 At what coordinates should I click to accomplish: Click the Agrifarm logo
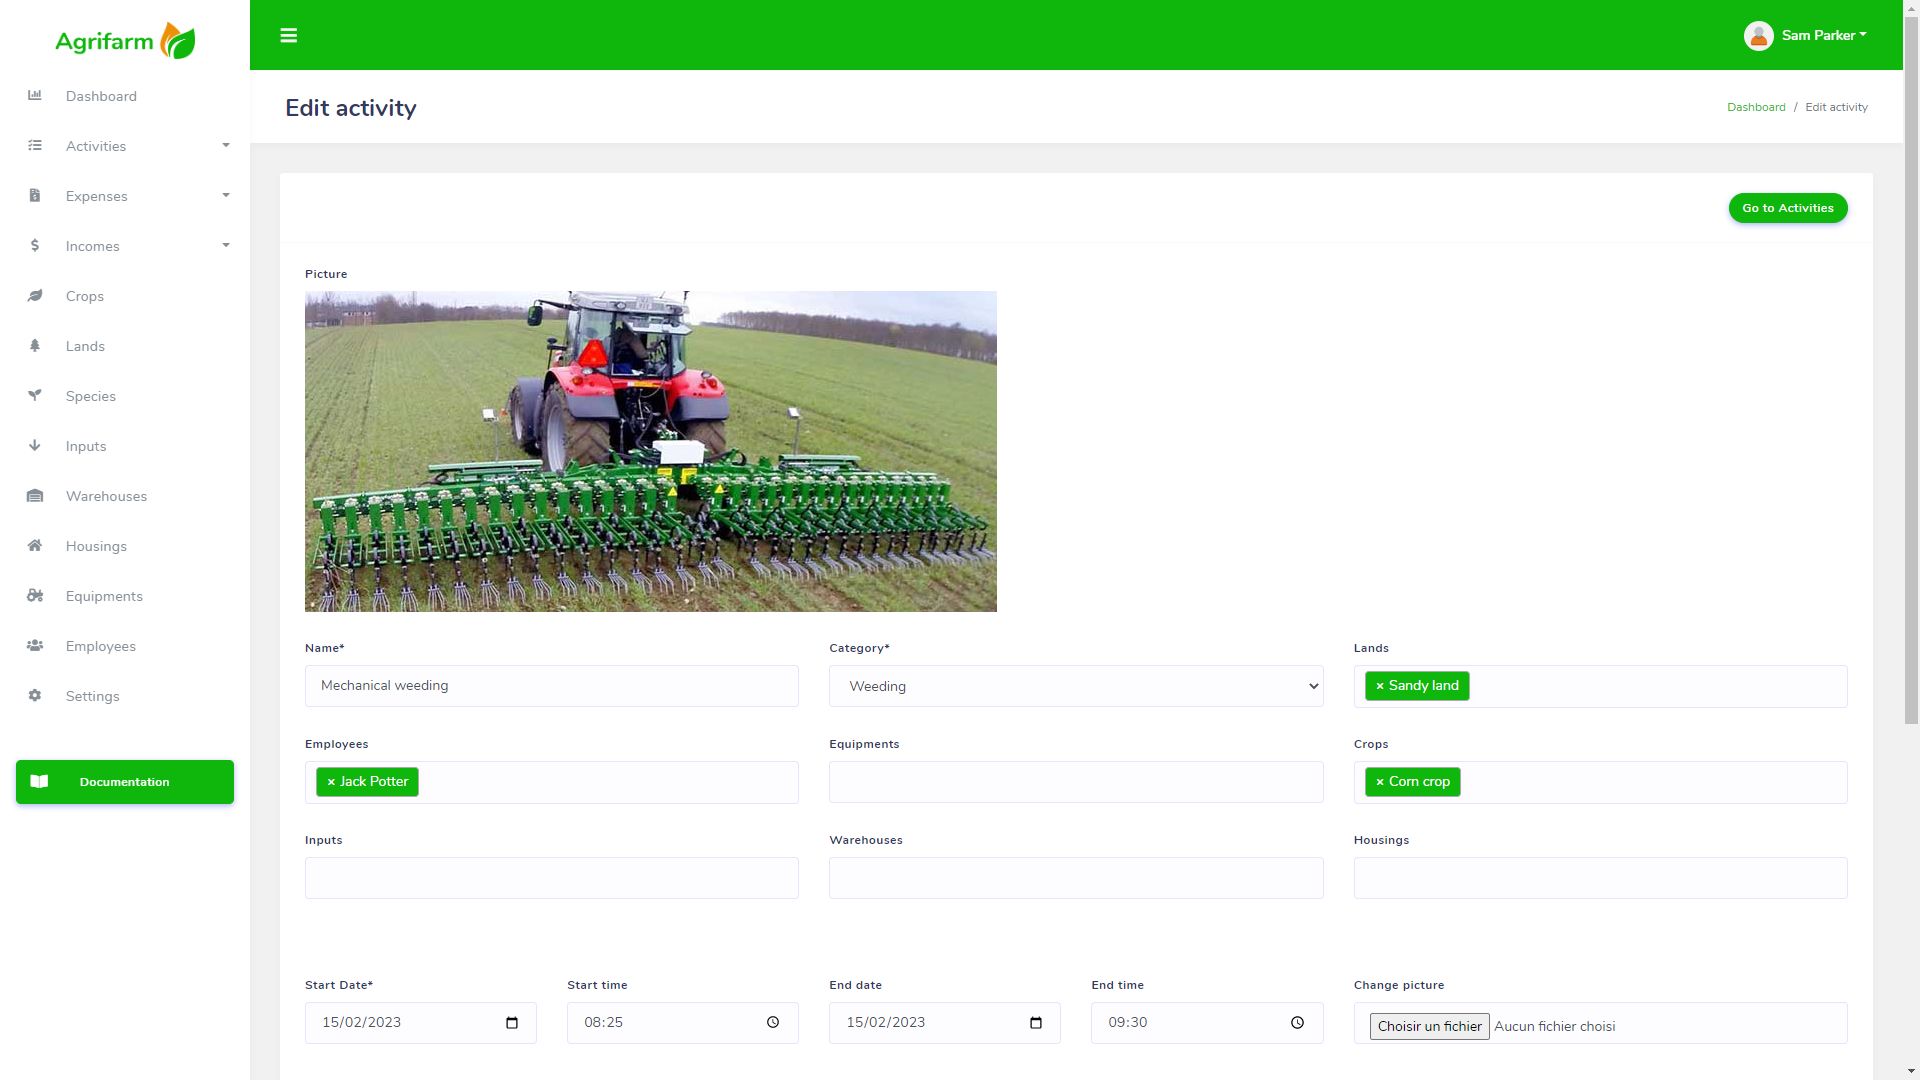point(125,41)
